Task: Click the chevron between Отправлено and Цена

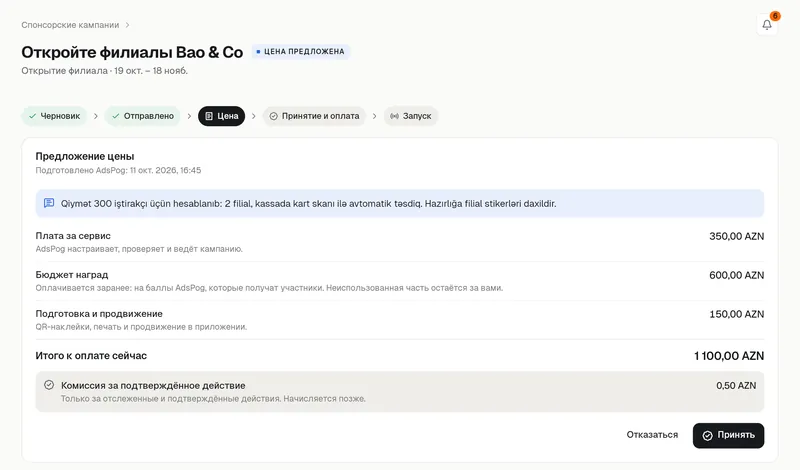Action: click(x=189, y=116)
